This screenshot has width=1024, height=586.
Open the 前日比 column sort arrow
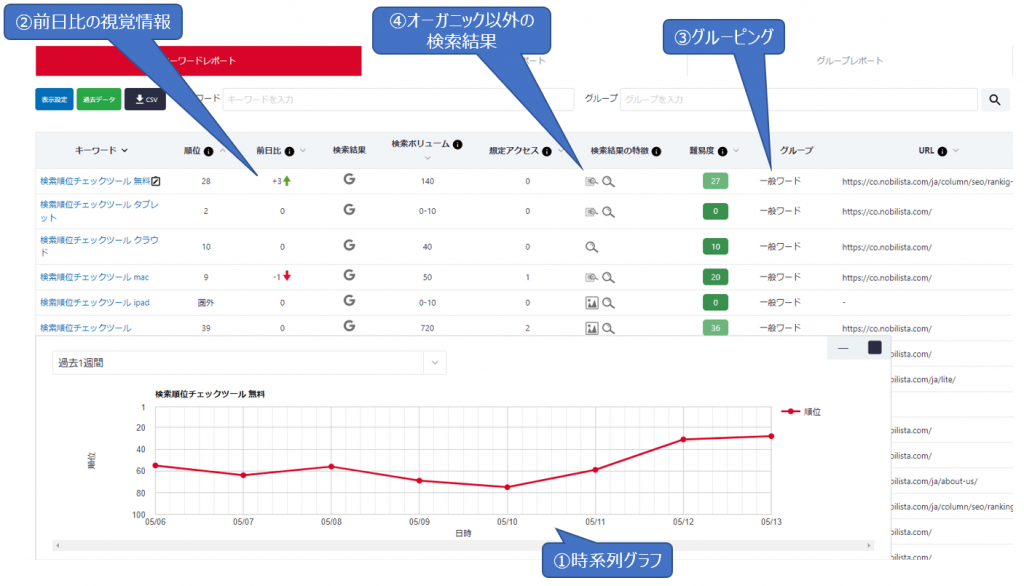click(304, 151)
